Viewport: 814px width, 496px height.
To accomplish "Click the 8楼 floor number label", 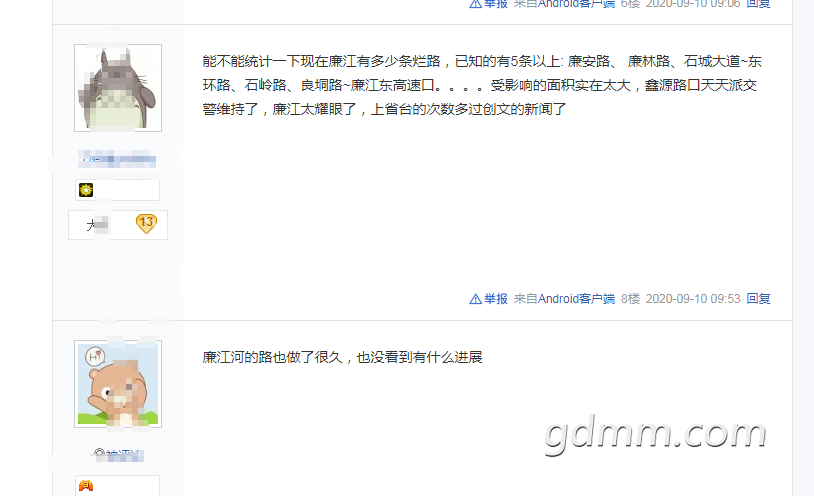I will pyautogui.click(x=630, y=299).
